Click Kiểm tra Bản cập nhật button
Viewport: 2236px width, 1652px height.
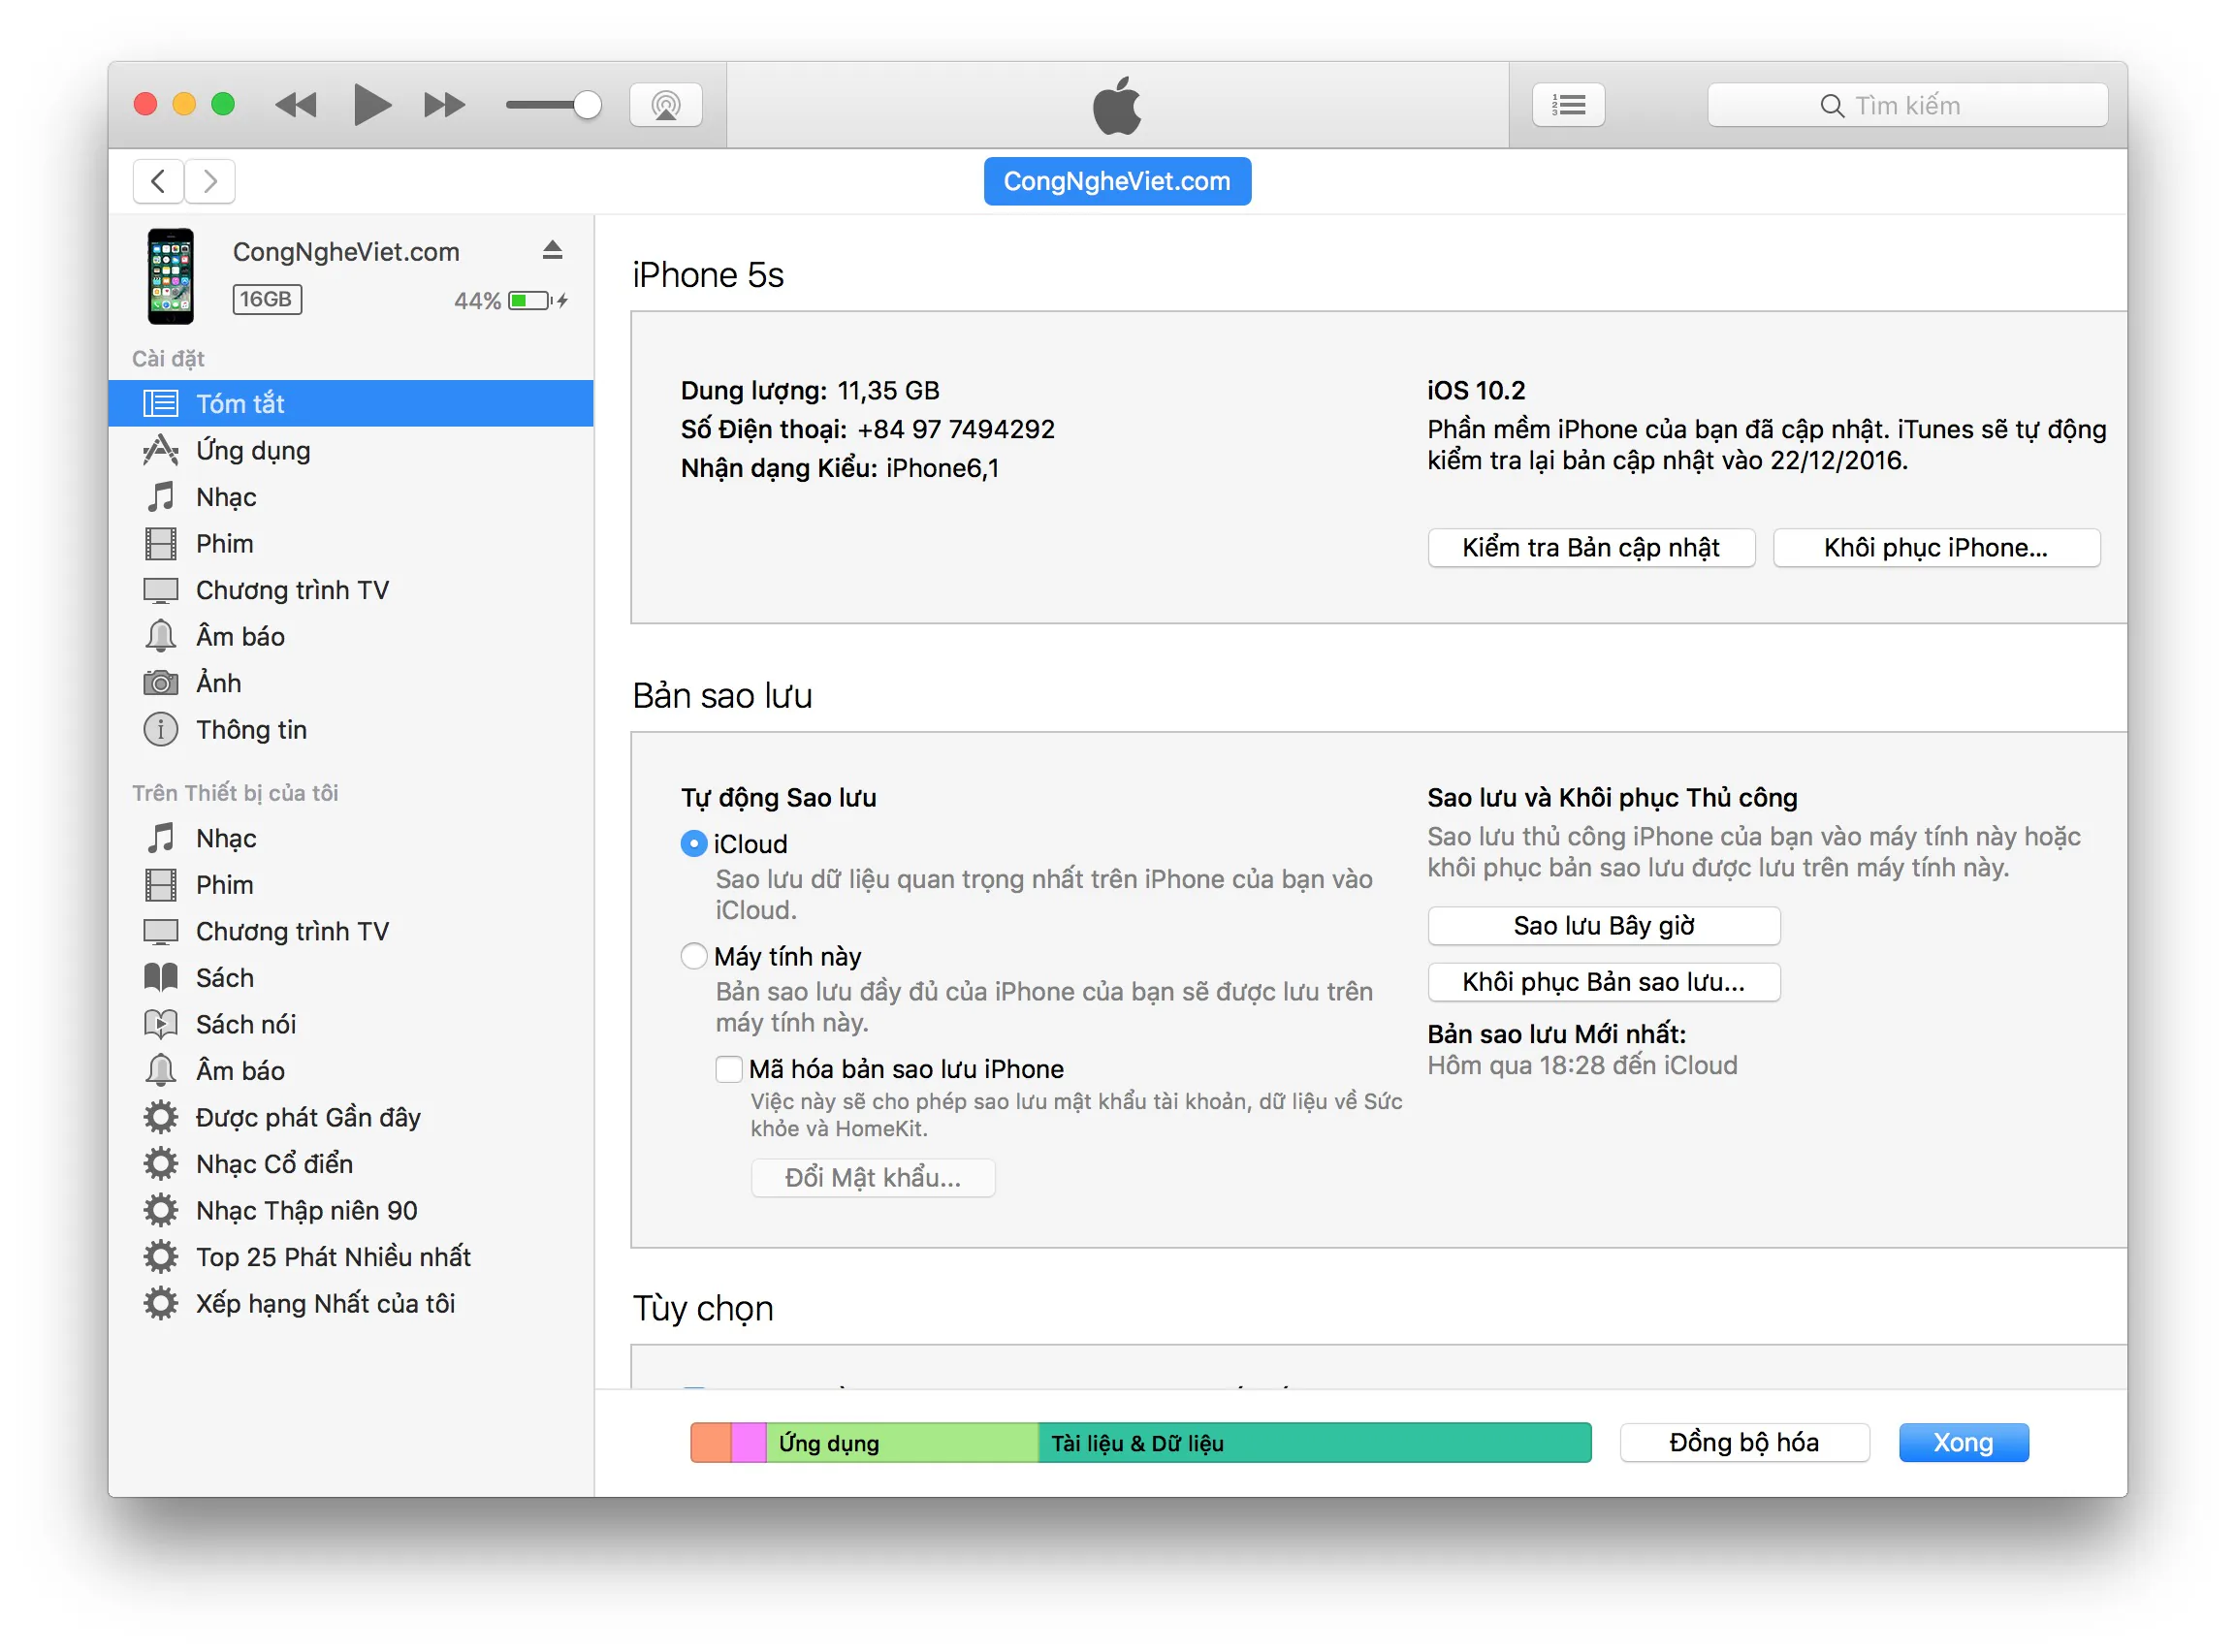[x=1591, y=548]
